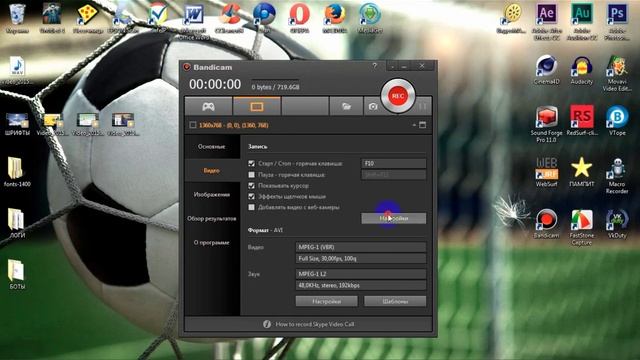This screenshot has width=640, height=360.
Task: Open format Настройки button at bottom
Action: [x=327, y=302]
